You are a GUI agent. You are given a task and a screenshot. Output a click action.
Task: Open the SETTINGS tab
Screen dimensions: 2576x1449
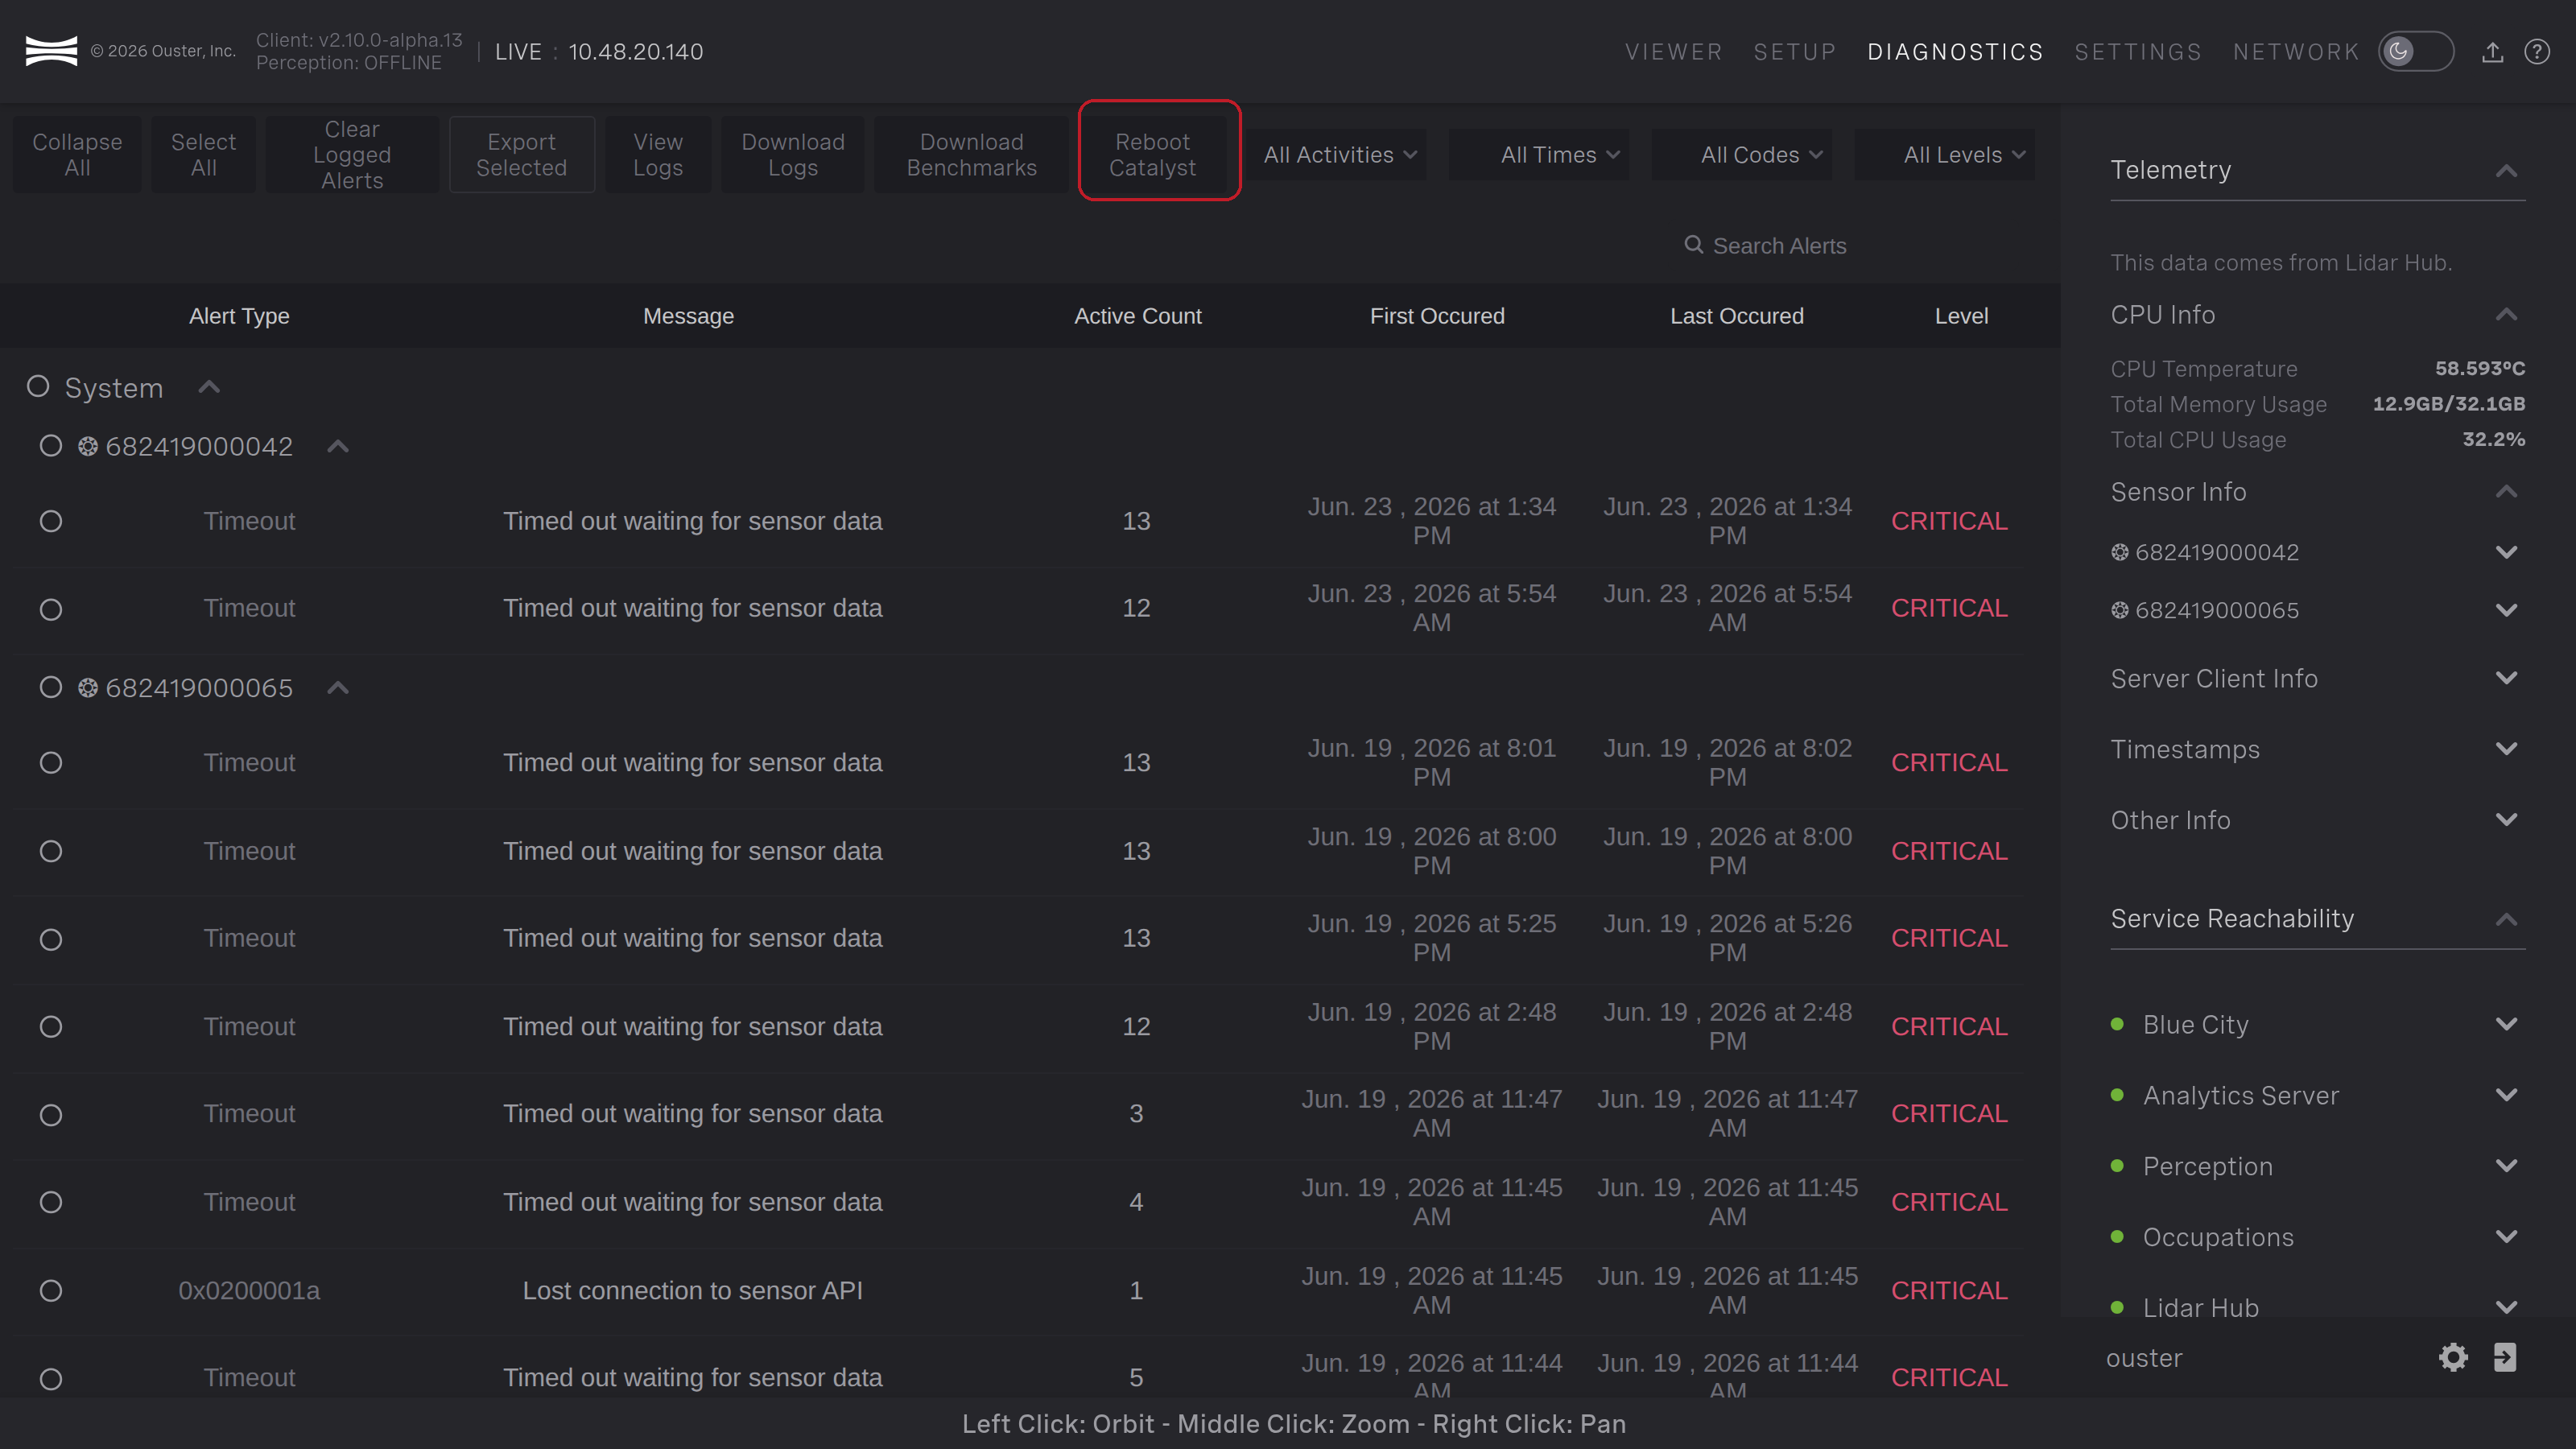(x=2138, y=52)
